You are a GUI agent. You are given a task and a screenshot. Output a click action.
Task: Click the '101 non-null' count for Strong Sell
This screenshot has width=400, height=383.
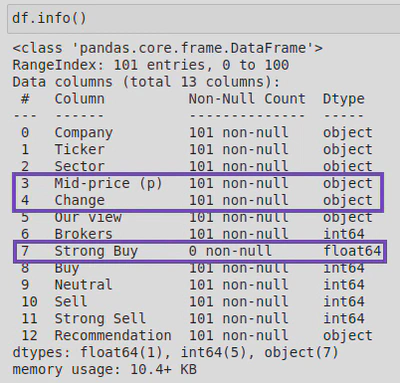click(239, 319)
